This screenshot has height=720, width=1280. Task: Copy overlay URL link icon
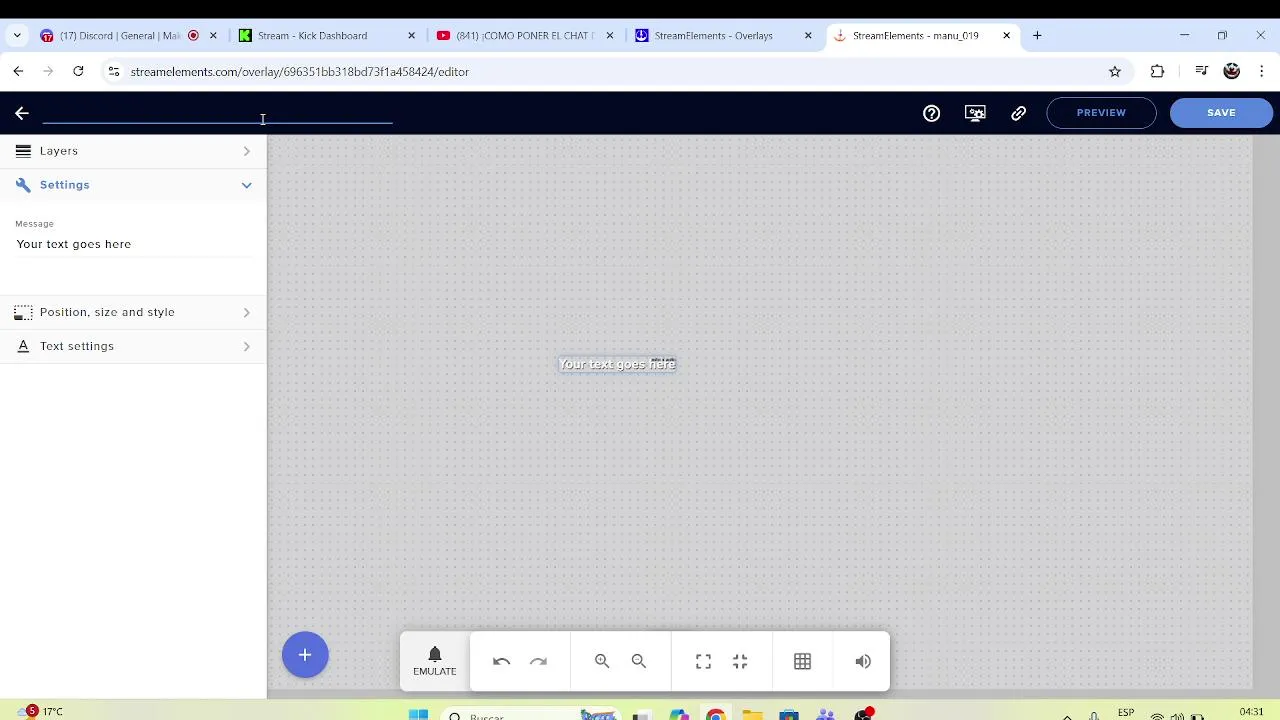click(1018, 113)
